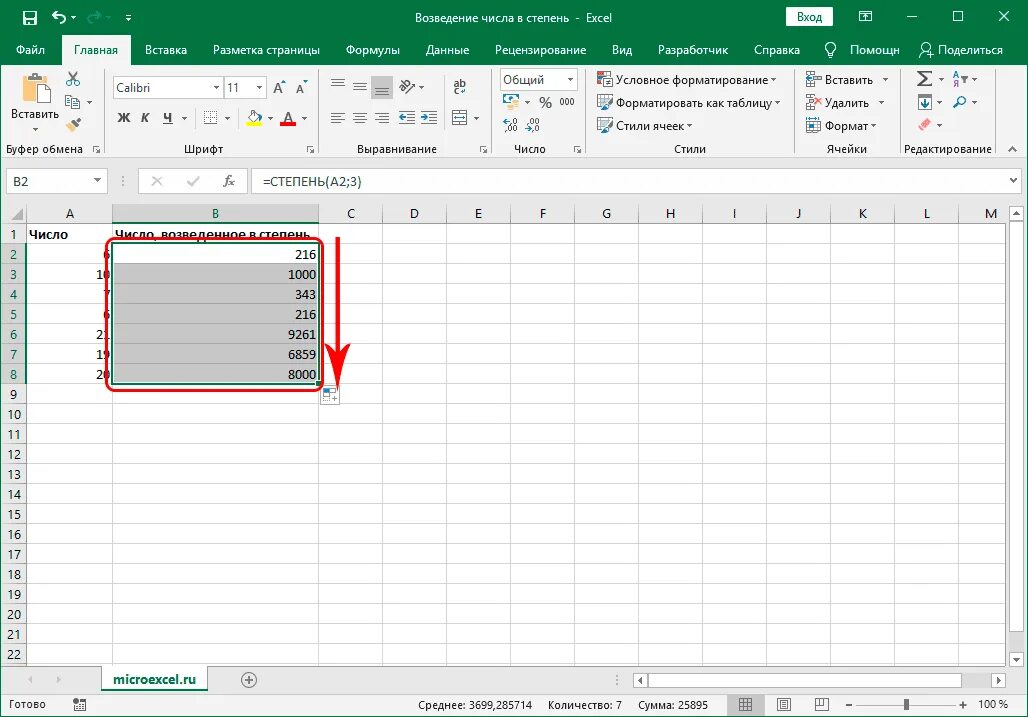Toggle Bold Ж formatting
This screenshot has width=1028, height=717.
coord(123,118)
